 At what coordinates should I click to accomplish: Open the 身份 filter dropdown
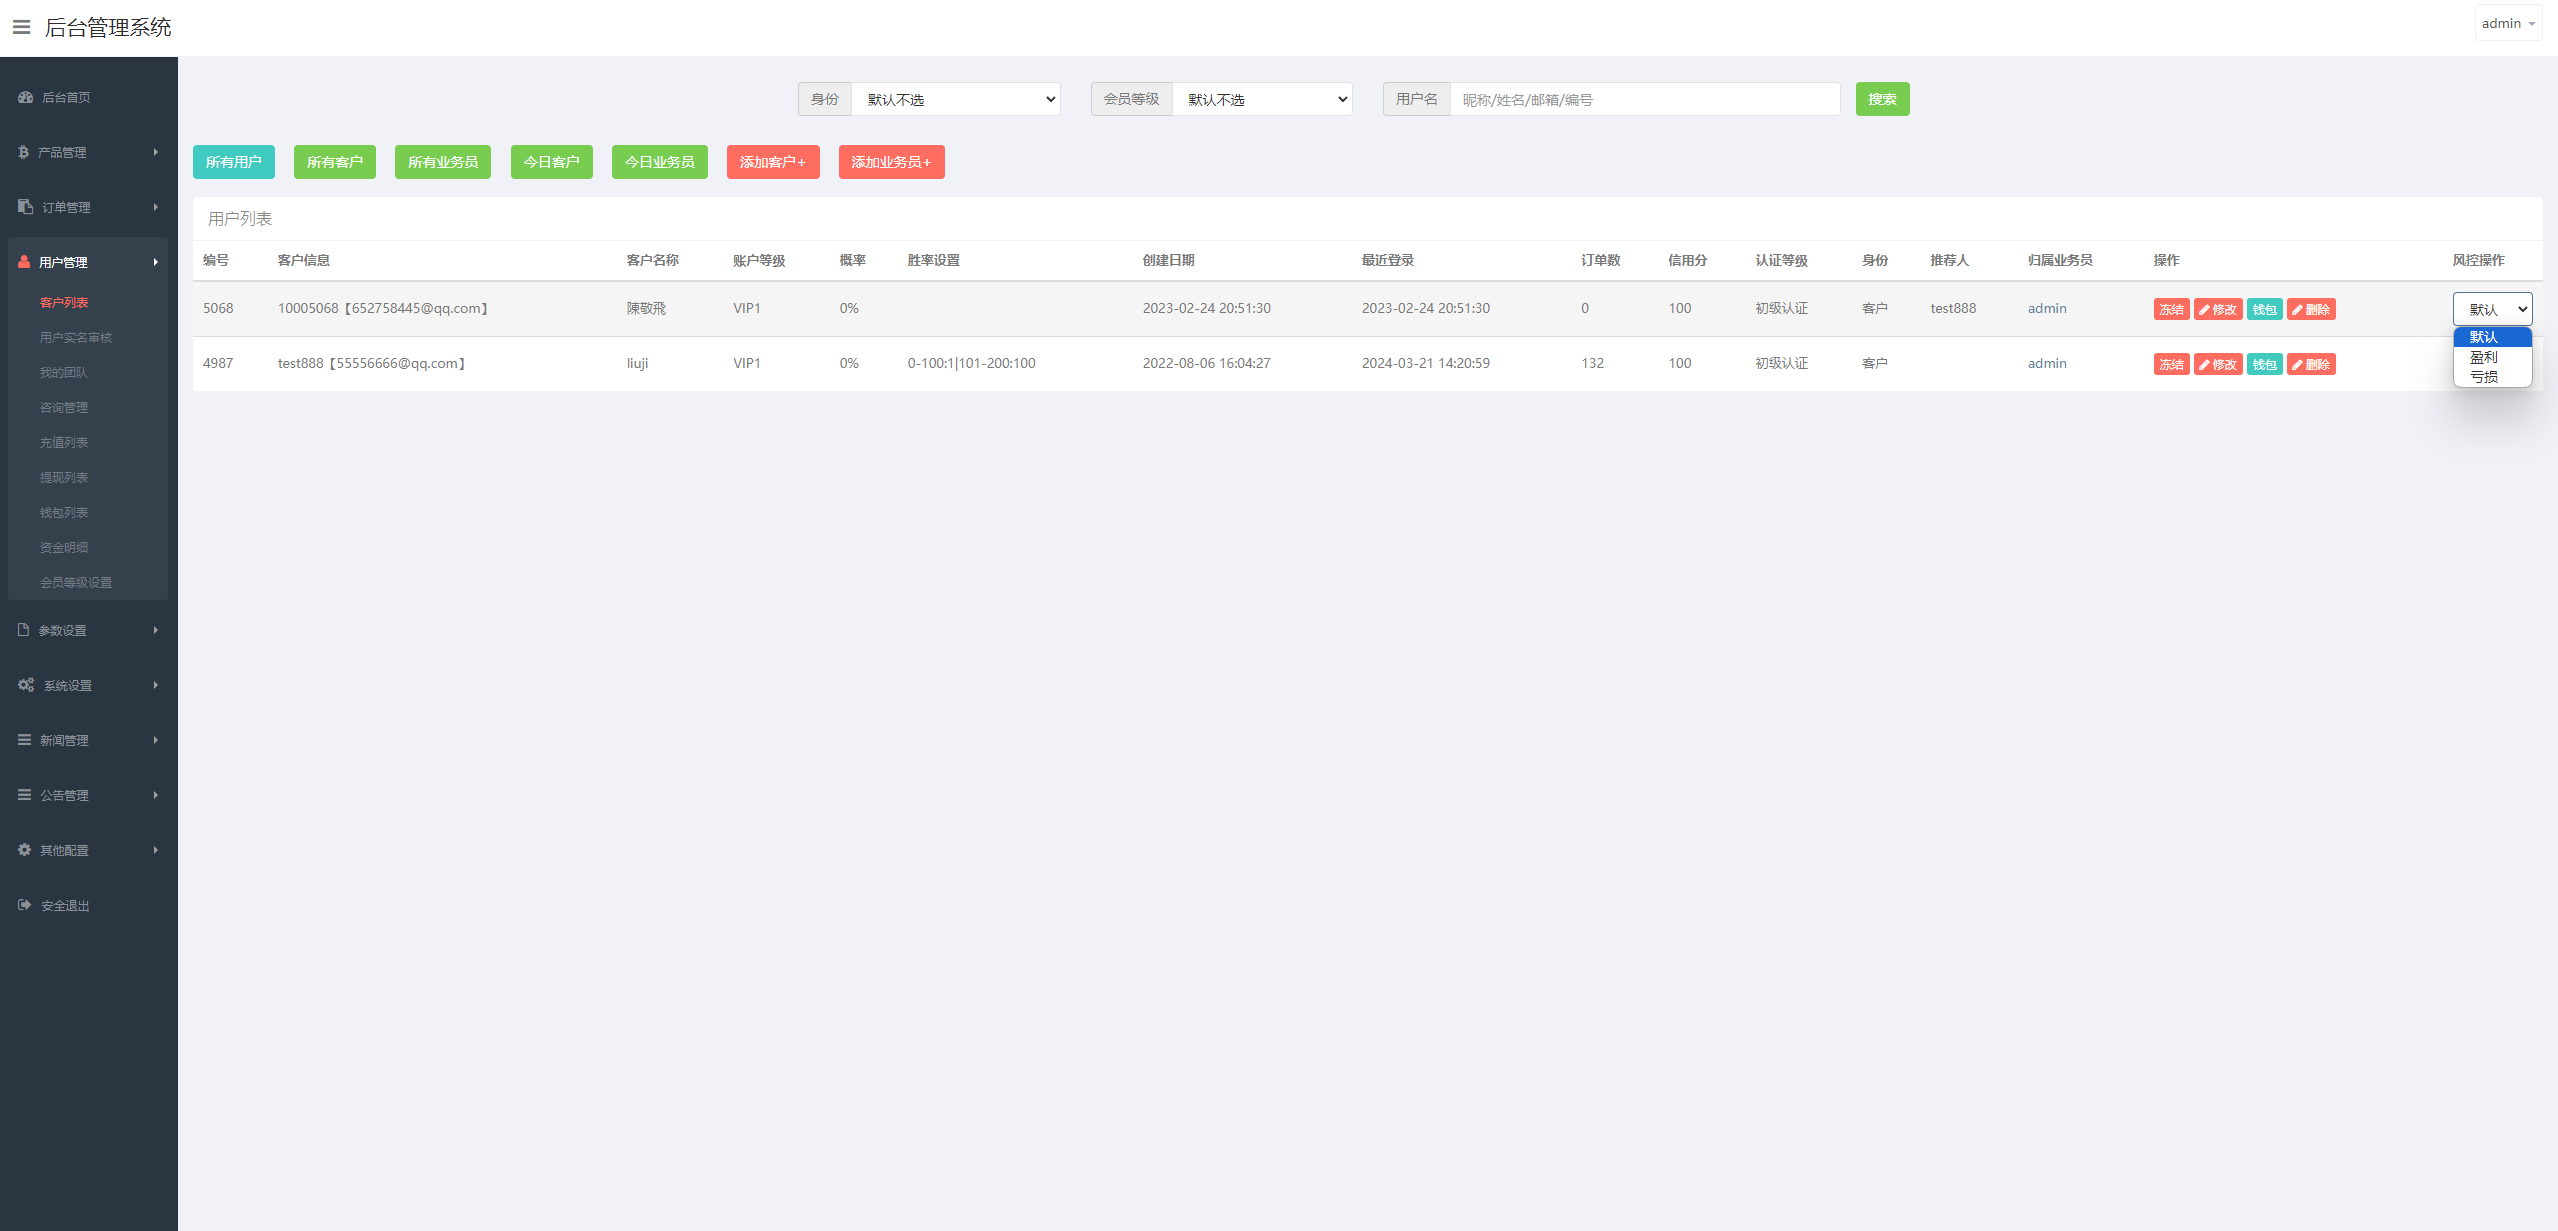[x=955, y=99]
